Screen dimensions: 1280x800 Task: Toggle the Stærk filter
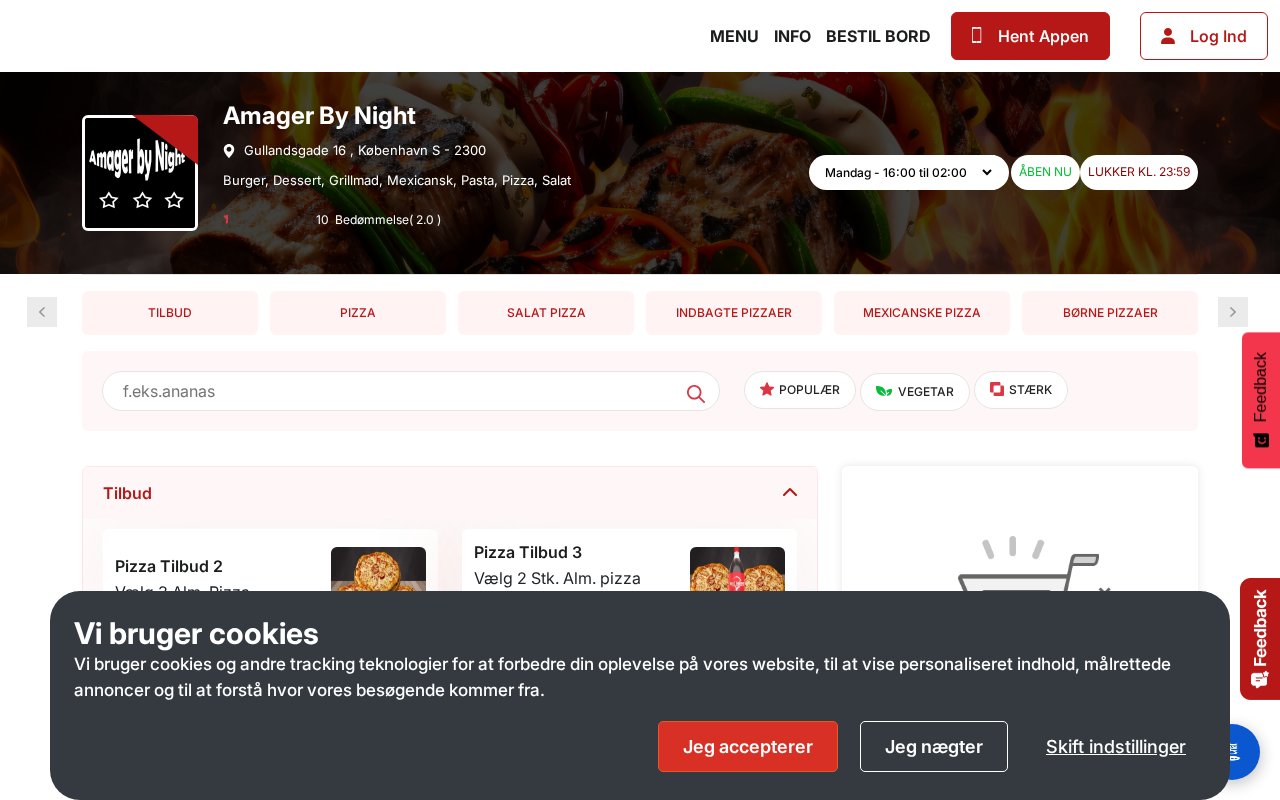pos(1021,390)
